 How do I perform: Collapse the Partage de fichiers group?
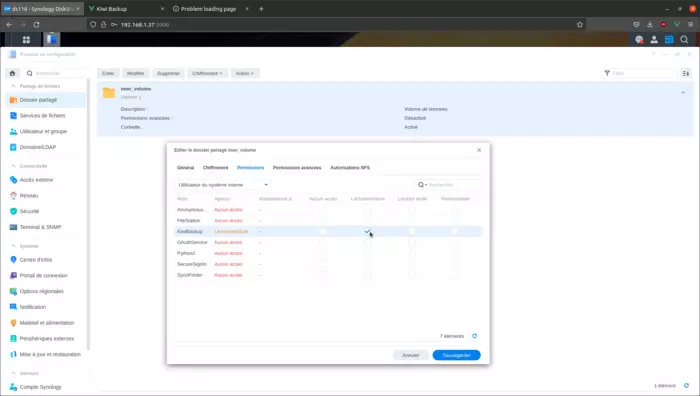click(x=13, y=86)
